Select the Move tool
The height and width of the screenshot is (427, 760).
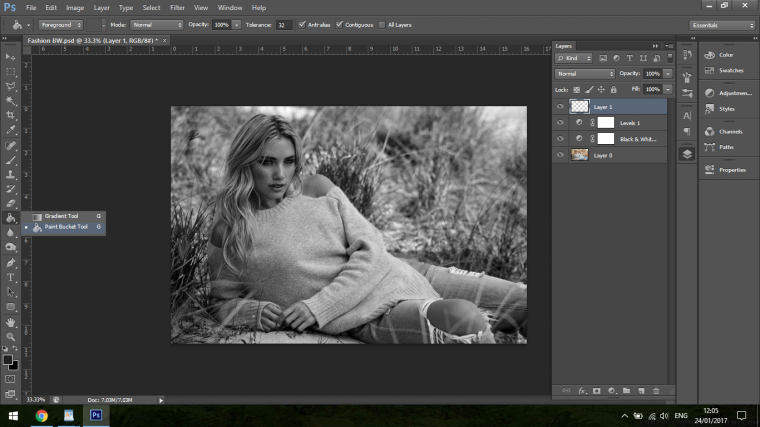(x=10, y=57)
